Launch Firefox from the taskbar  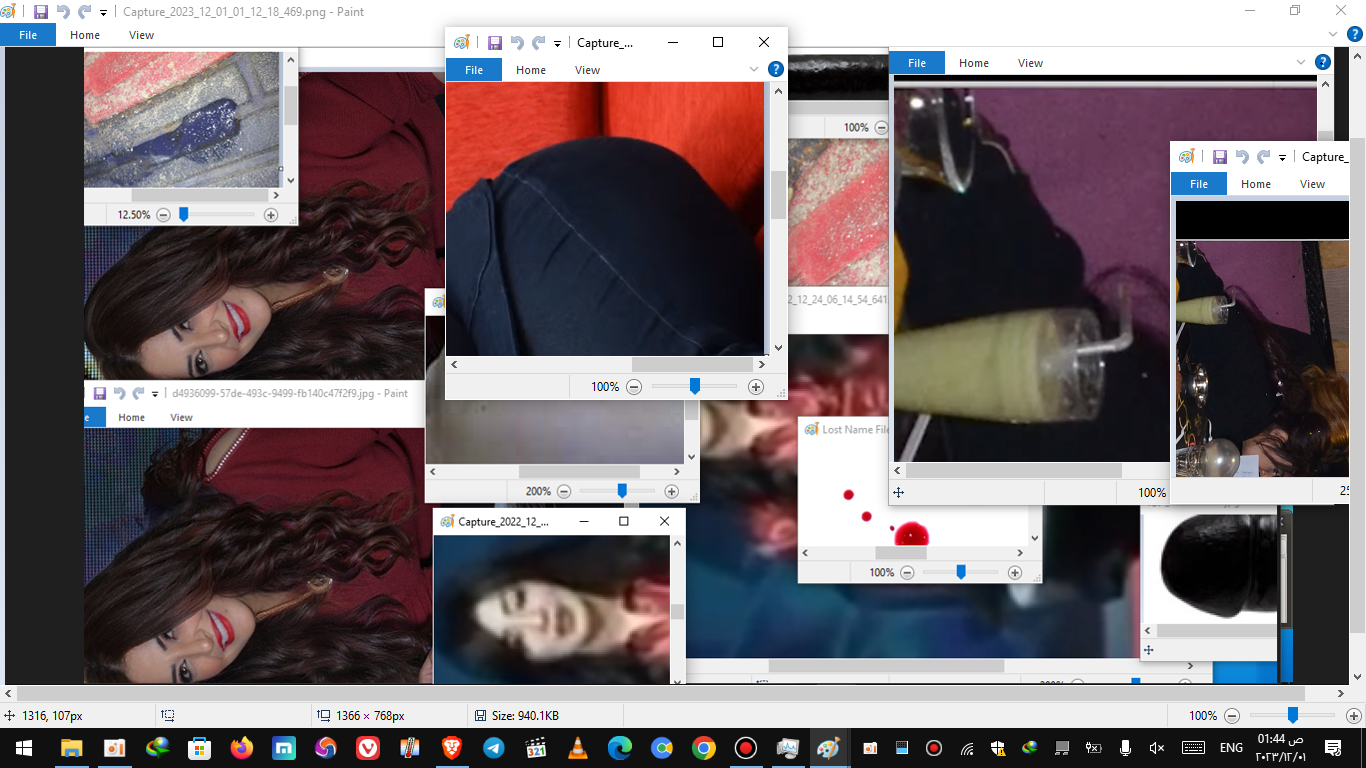tap(242, 748)
